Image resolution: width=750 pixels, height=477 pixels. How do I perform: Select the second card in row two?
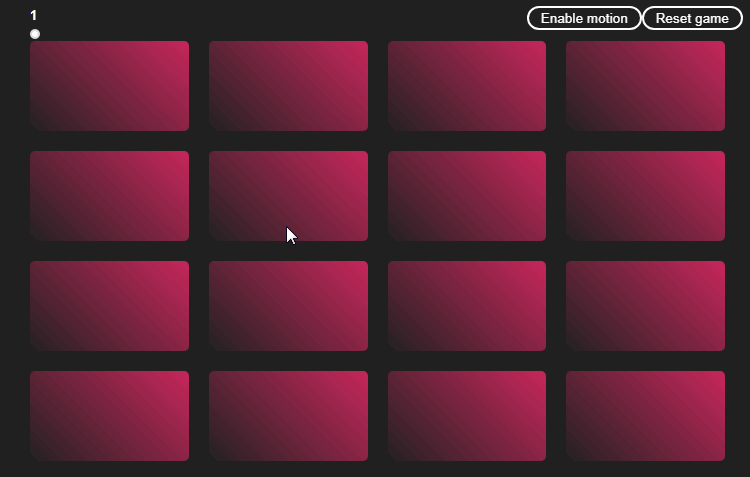click(288, 196)
